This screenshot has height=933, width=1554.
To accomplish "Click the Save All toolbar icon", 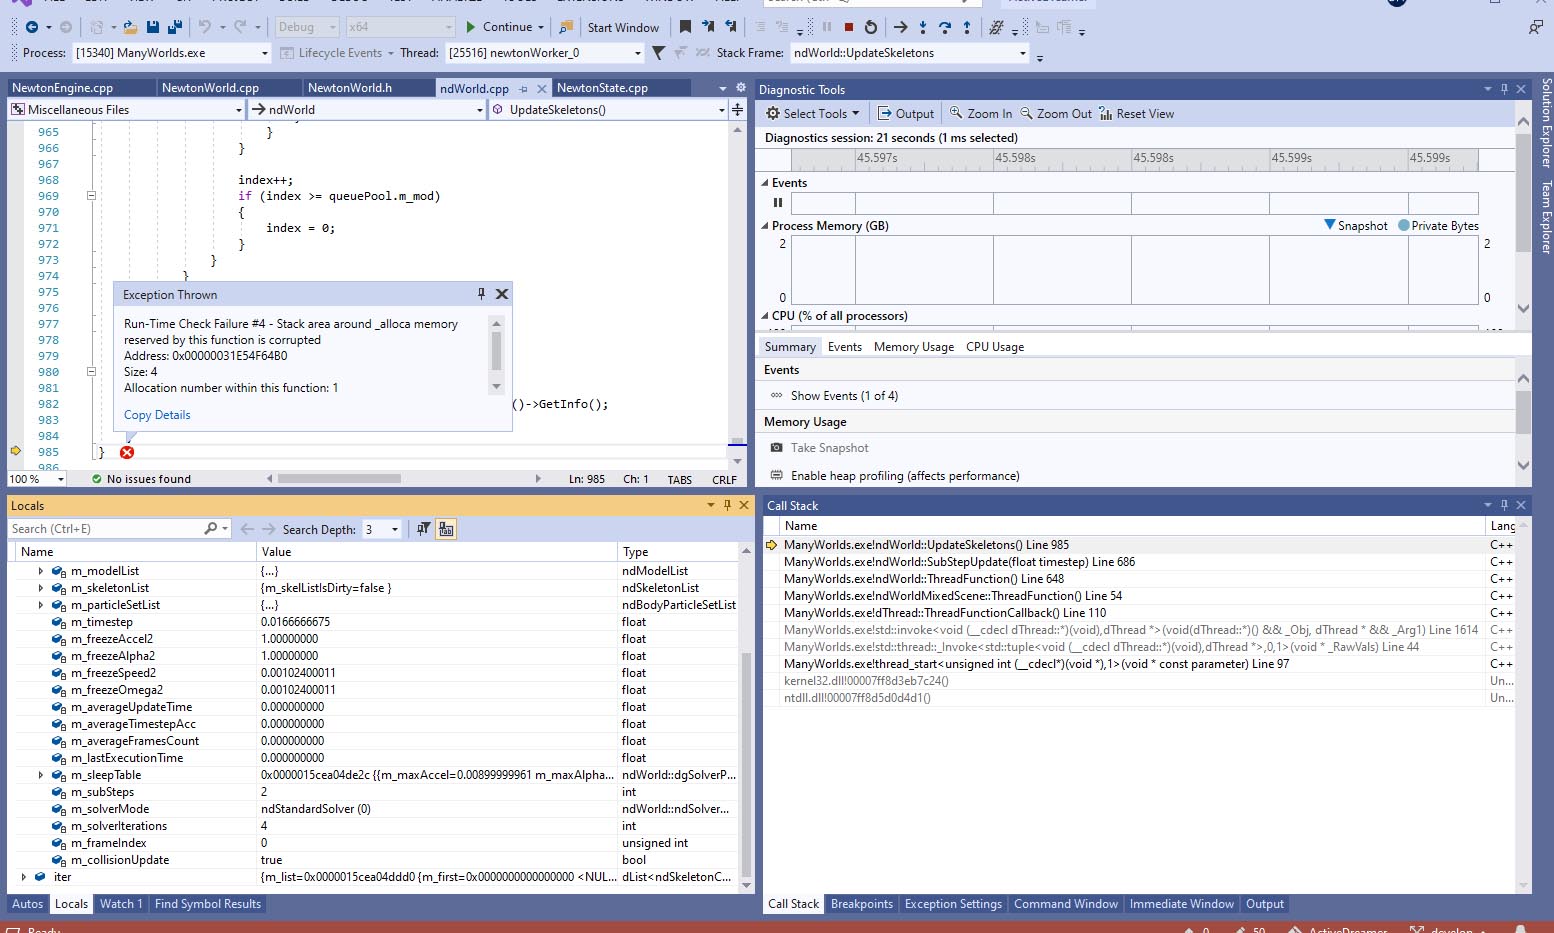I will (x=174, y=27).
